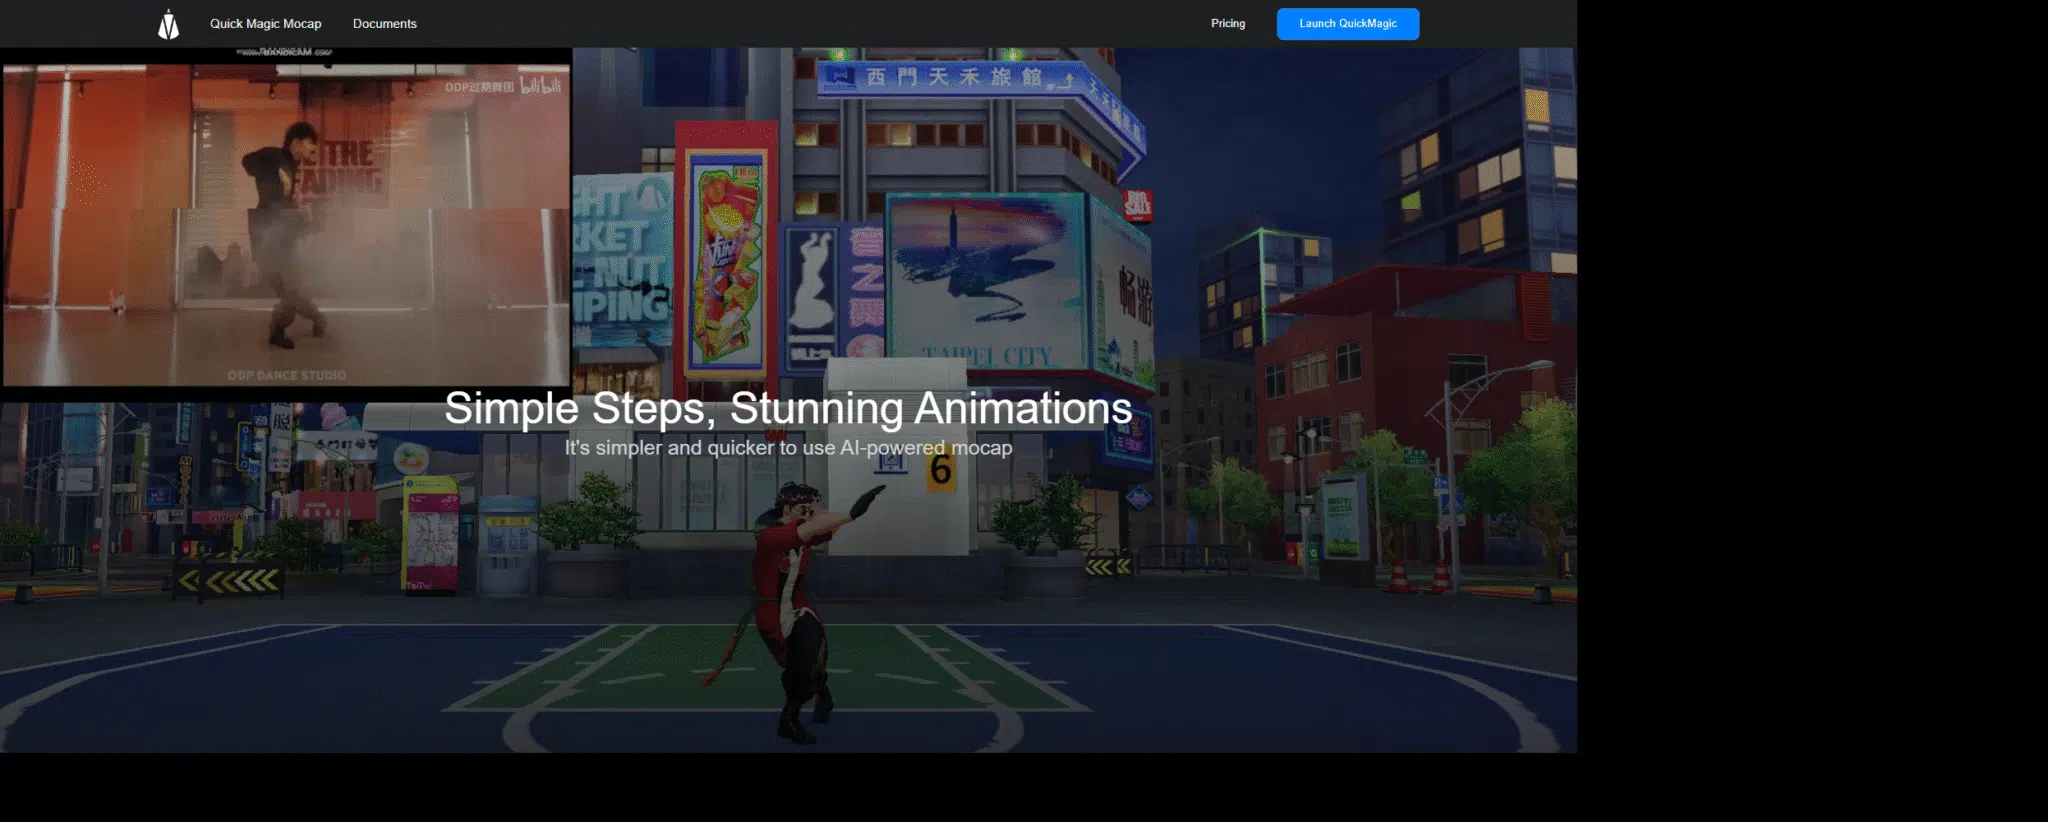
Task: Click the QuickMagic logo icon
Action: (x=168, y=24)
